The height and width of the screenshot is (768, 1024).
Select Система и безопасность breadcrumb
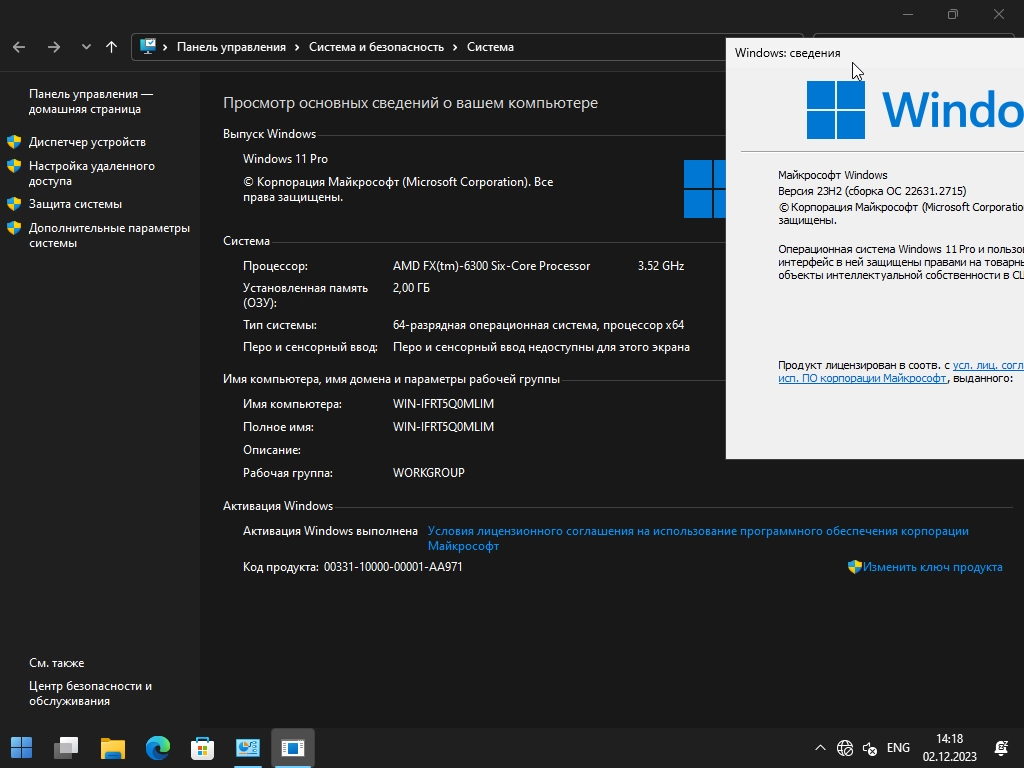tap(376, 47)
